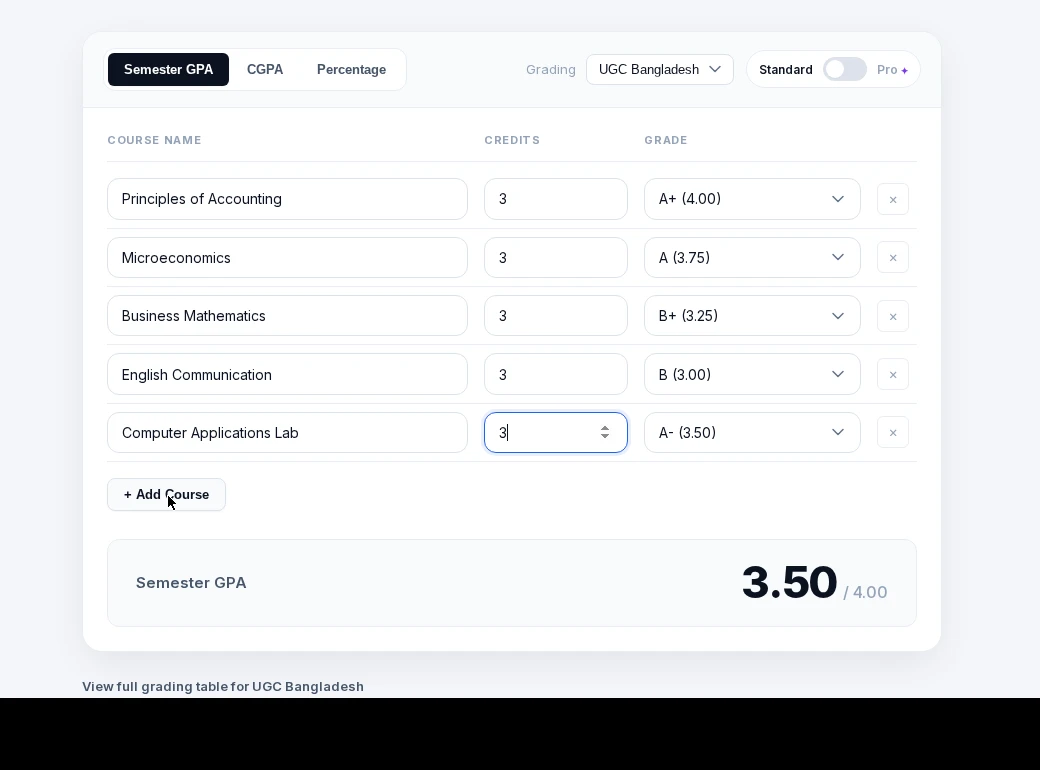Delete the English Communication row
The width and height of the screenshot is (1040, 770).
pyautogui.click(x=893, y=375)
